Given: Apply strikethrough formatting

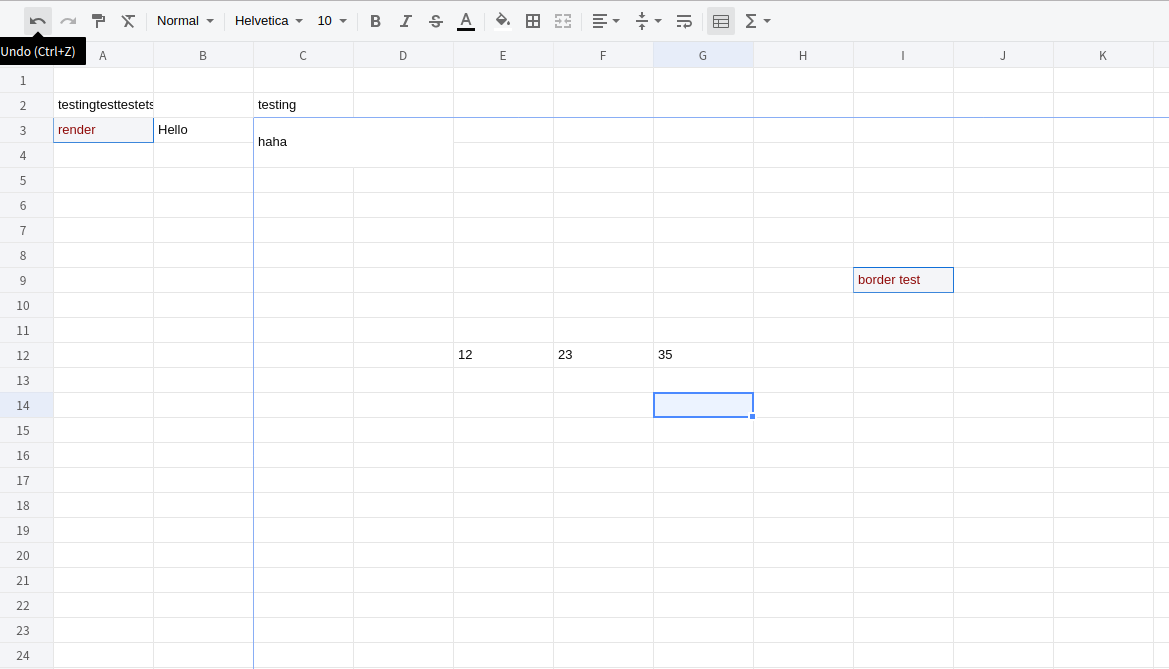Looking at the screenshot, I should click(435, 20).
